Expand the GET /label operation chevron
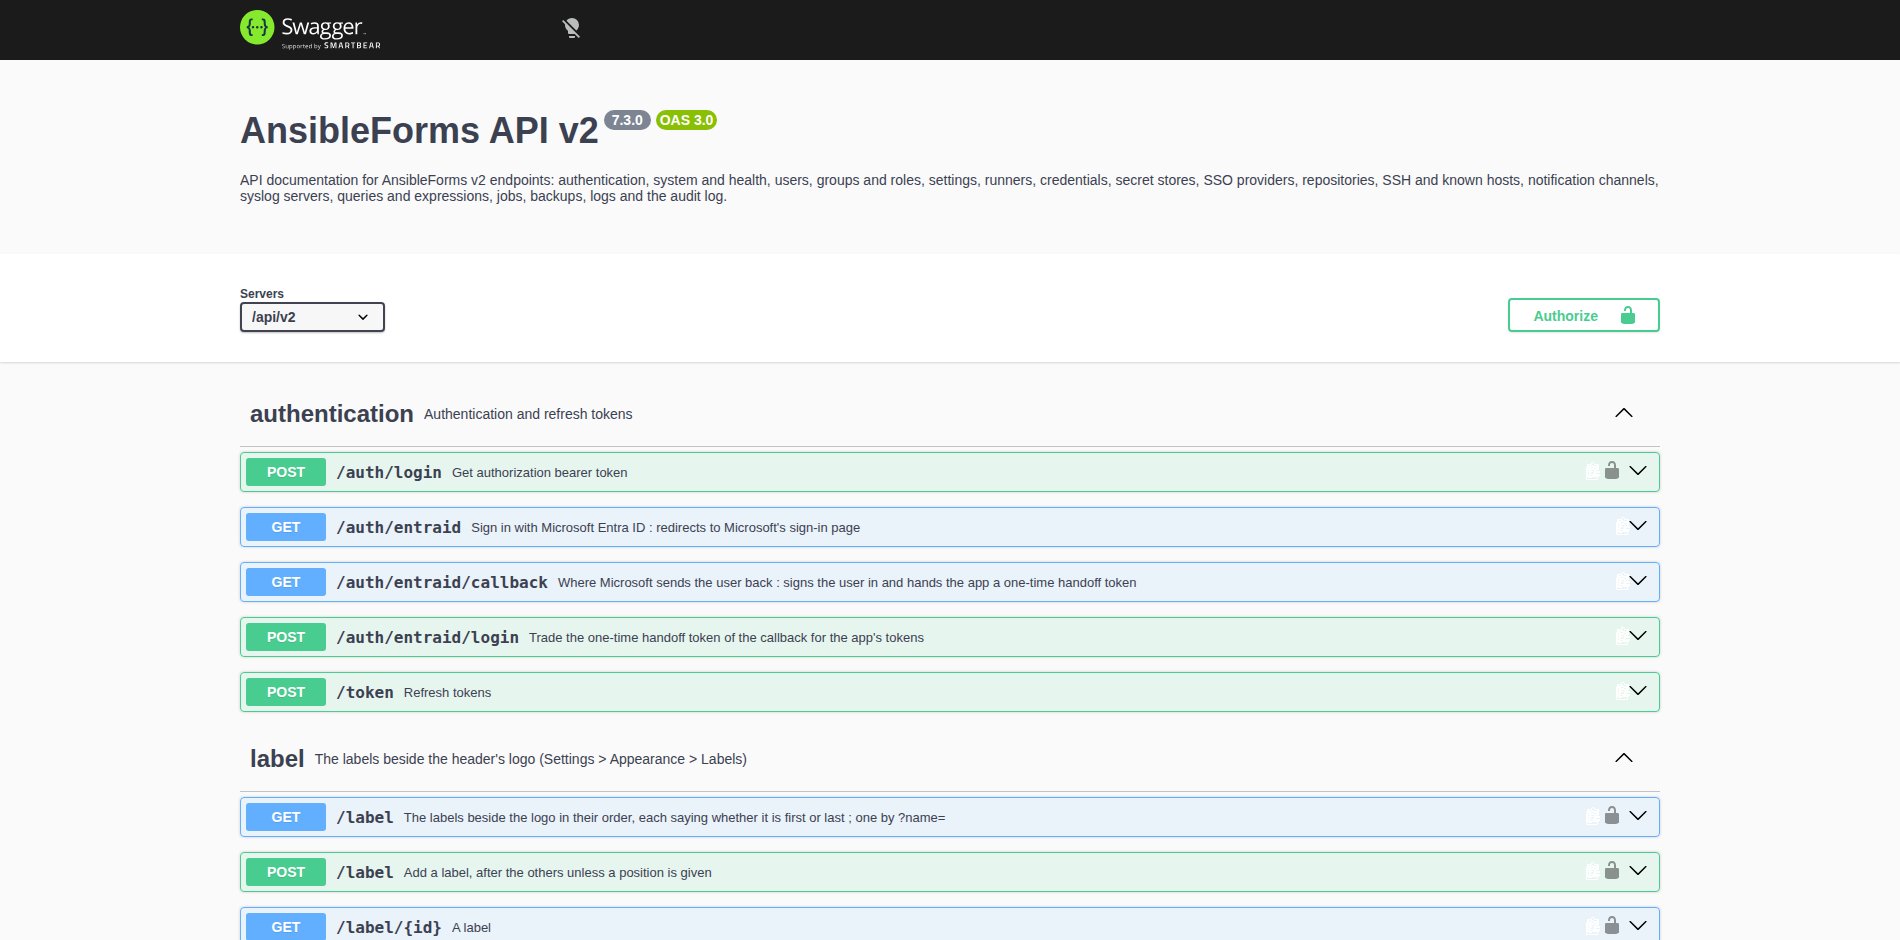The image size is (1900, 940). click(x=1638, y=816)
